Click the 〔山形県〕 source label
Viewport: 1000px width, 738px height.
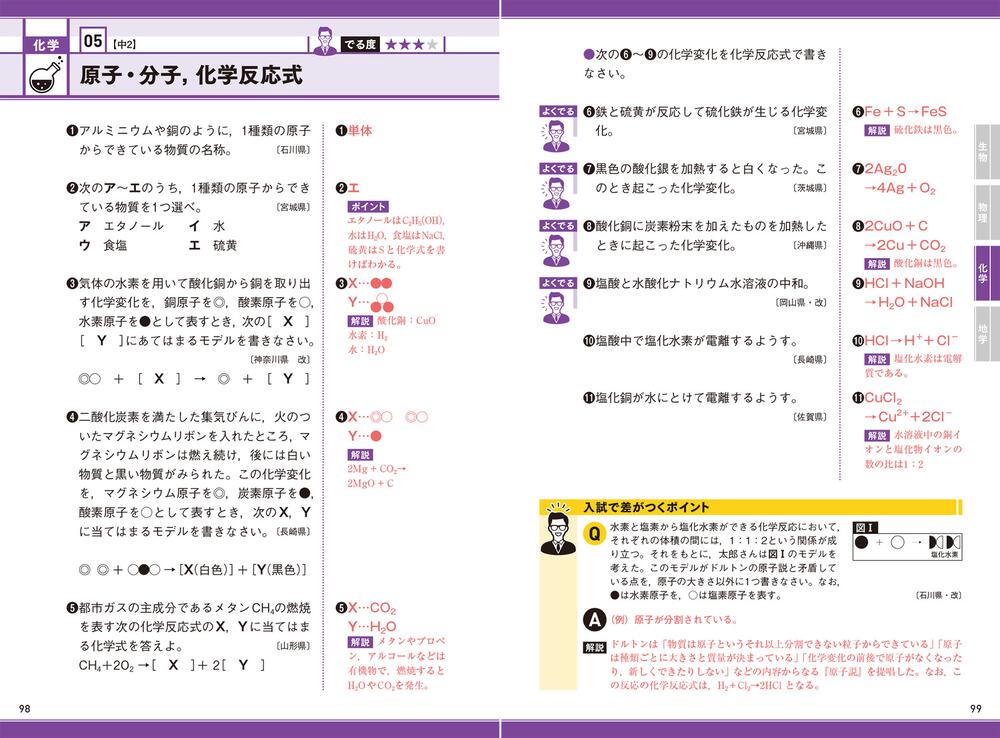pos(293,646)
